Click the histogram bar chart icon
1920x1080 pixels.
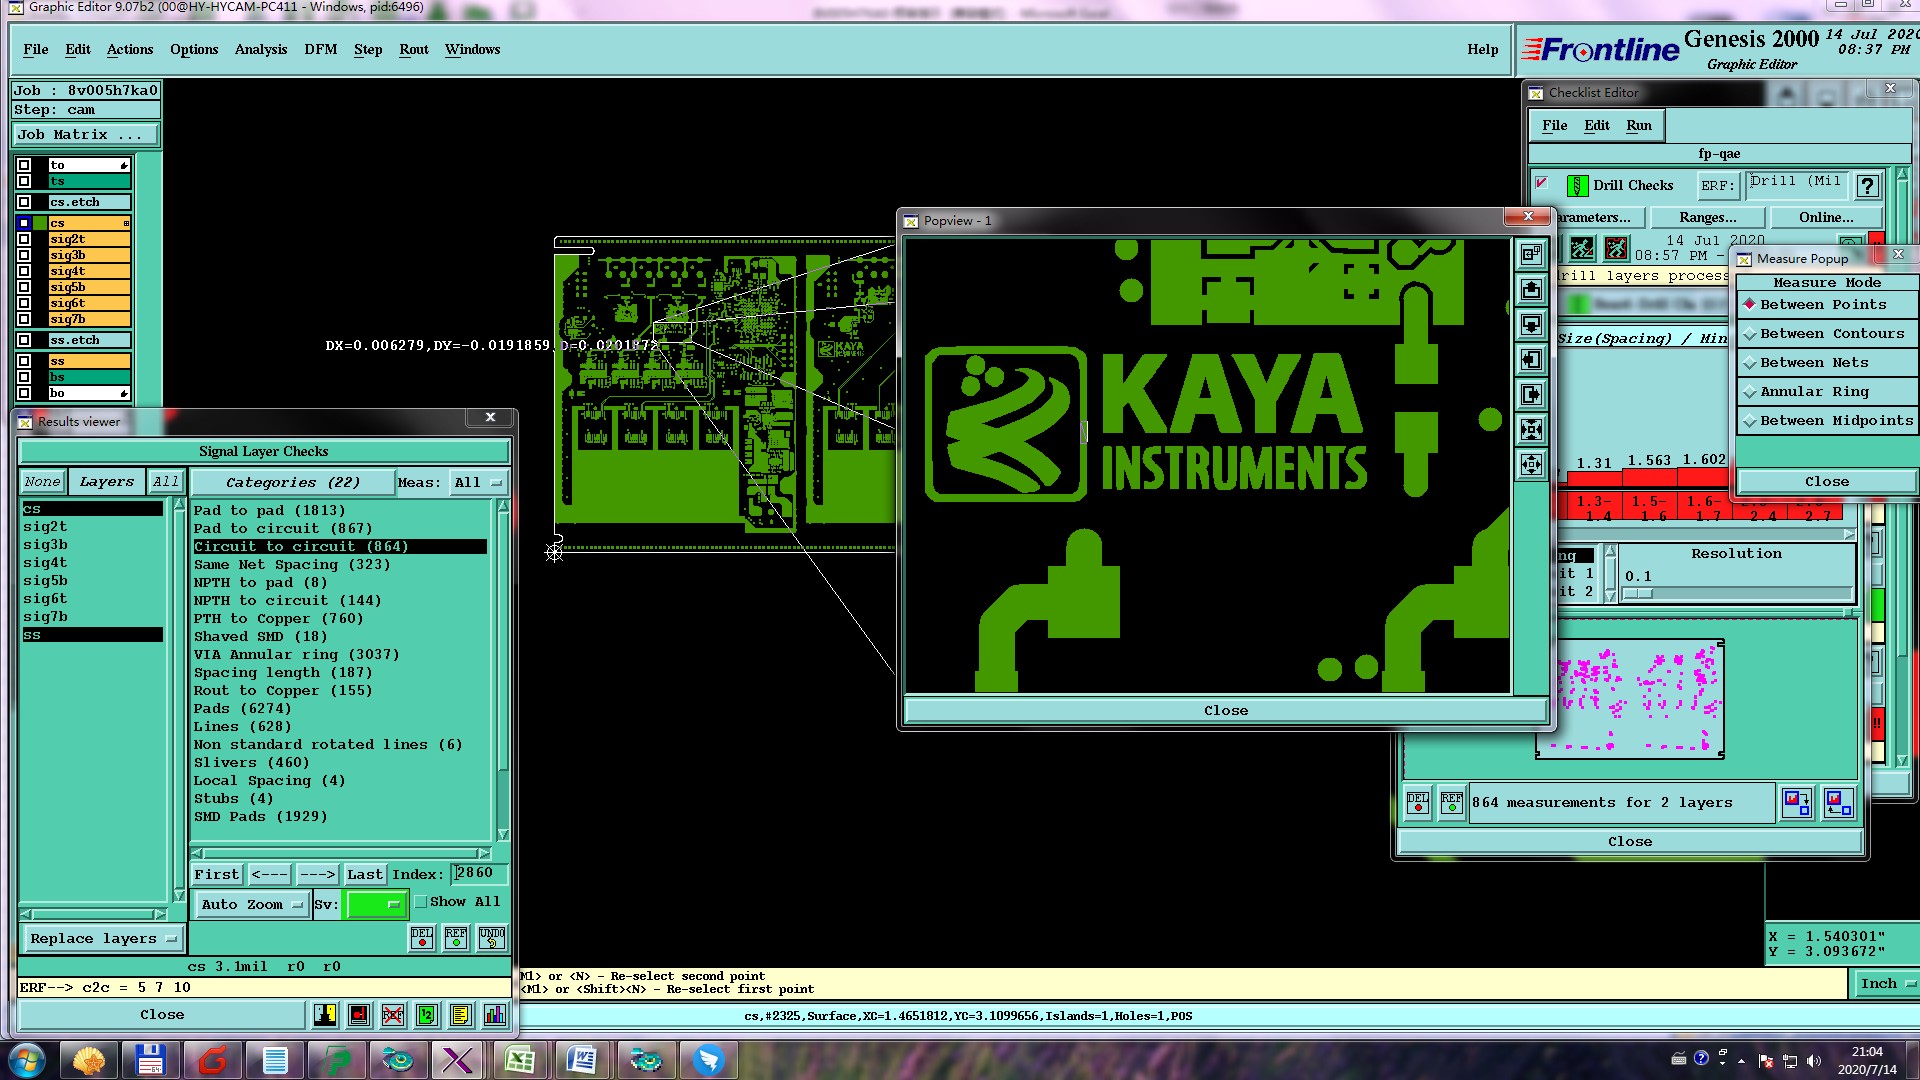(x=494, y=1015)
